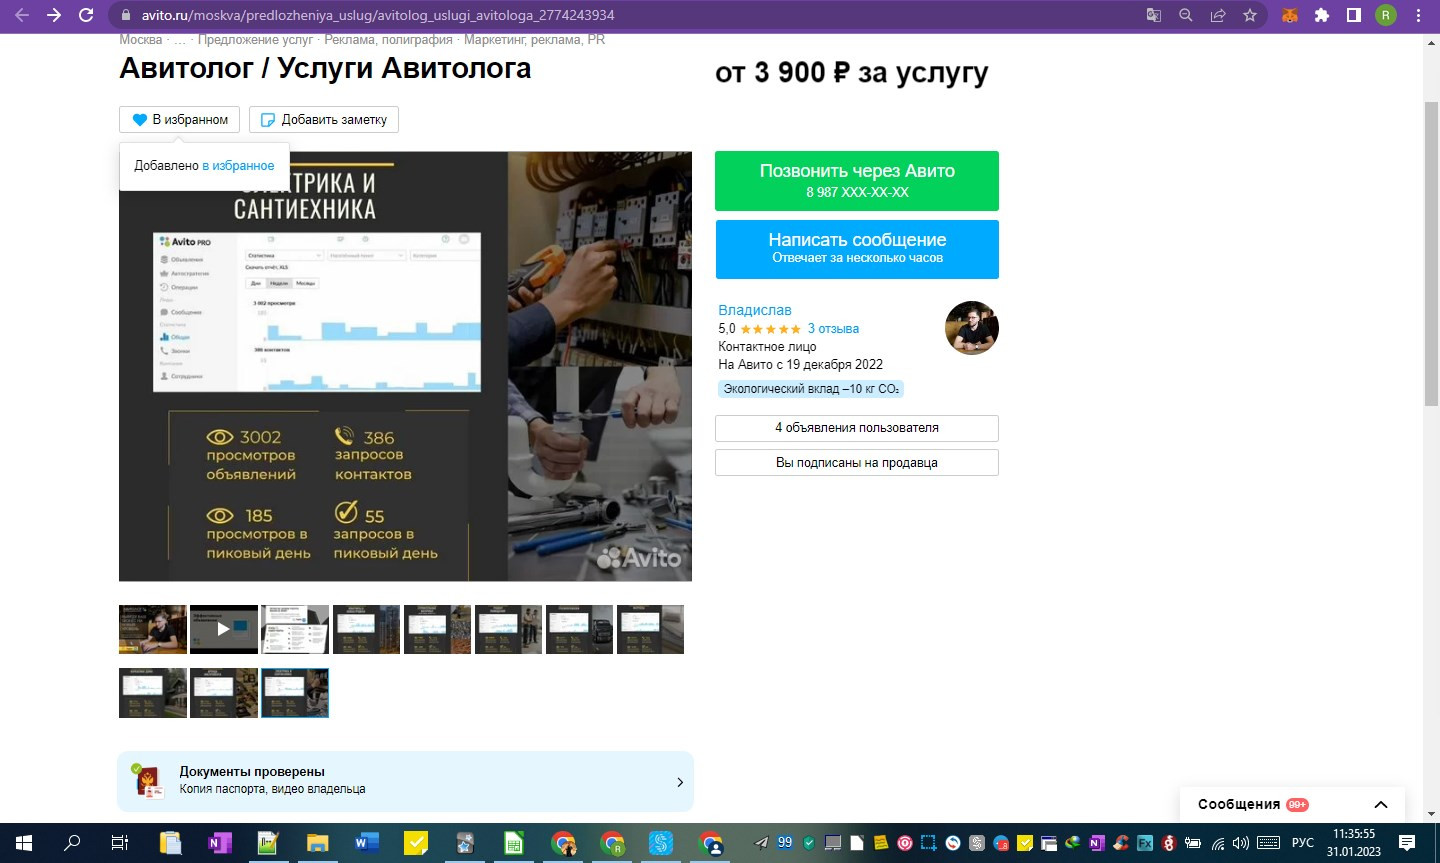Click the Добавить заметку button
The width and height of the screenshot is (1440, 863).
(324, 119)
